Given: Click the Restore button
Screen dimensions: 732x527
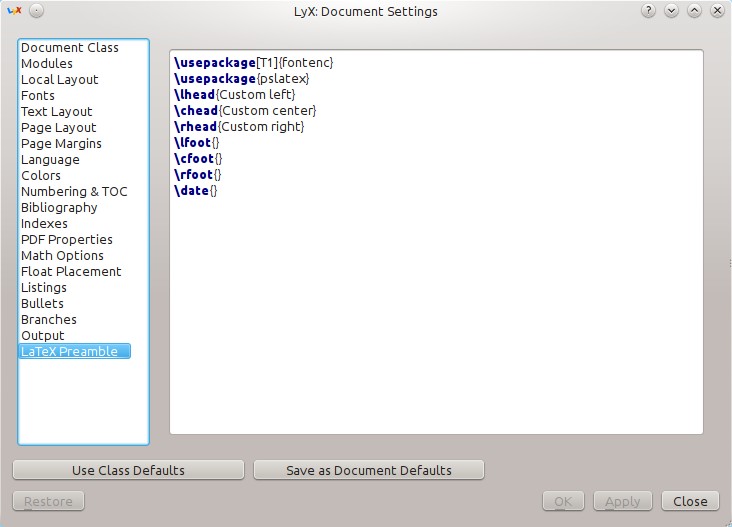Looking at the screenshot, I should click(x=49, y=501).
